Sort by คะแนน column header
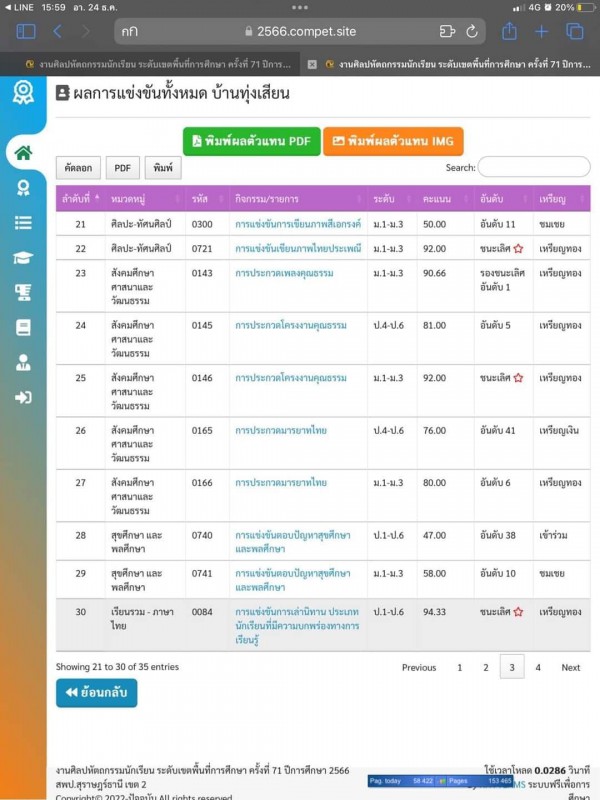 point(445,199)
